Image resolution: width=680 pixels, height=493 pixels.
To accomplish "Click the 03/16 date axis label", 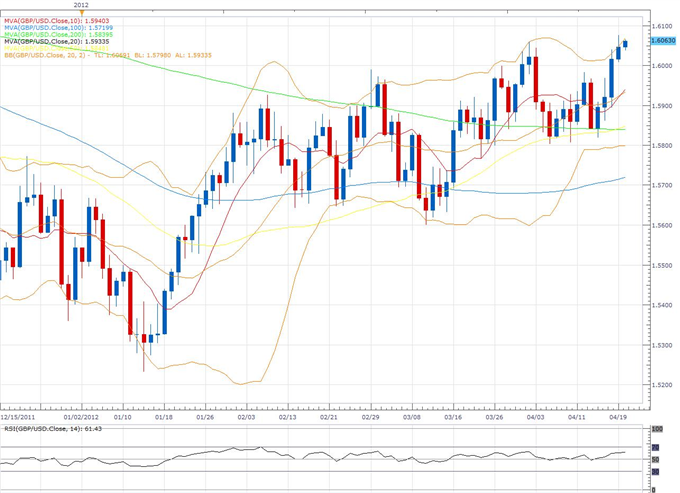I will (x=453, y=417).
